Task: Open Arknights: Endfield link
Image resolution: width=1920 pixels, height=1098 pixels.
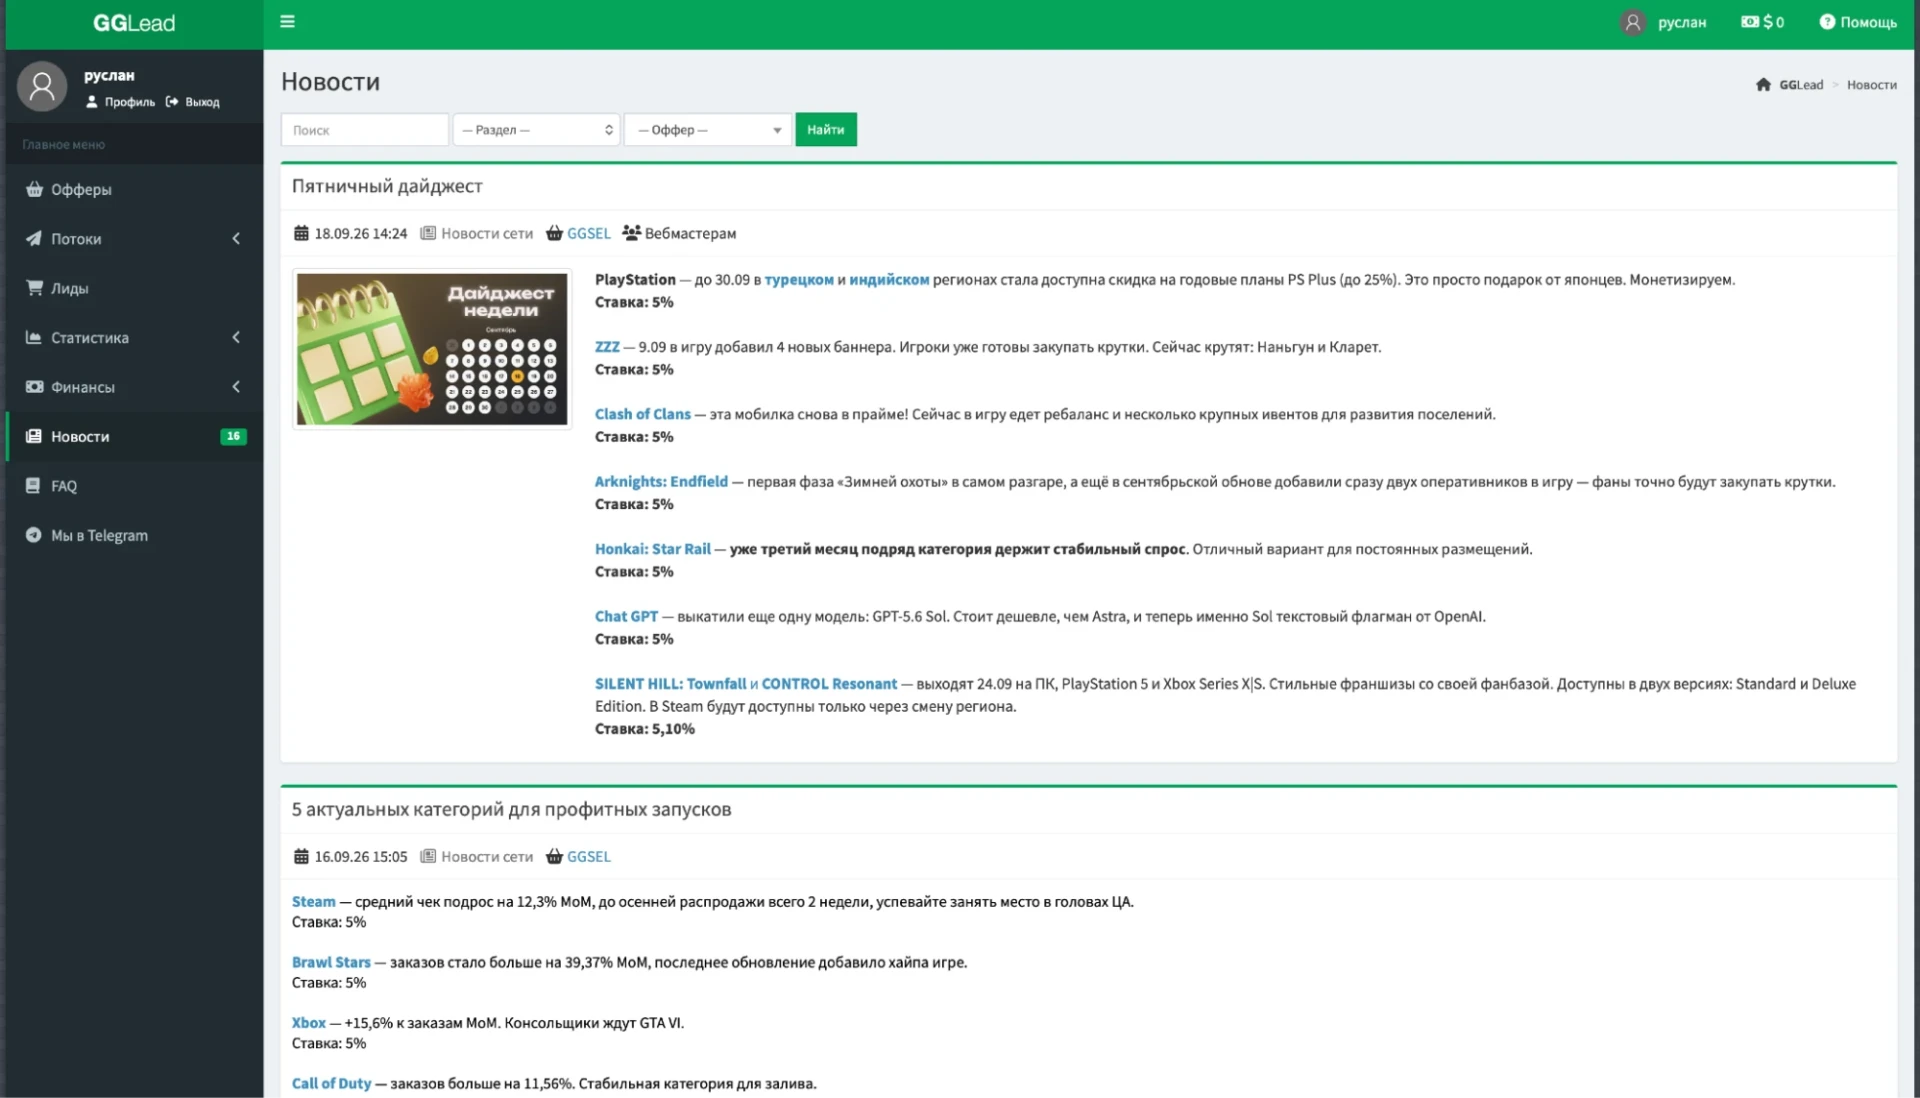Action: coord(661,482)
